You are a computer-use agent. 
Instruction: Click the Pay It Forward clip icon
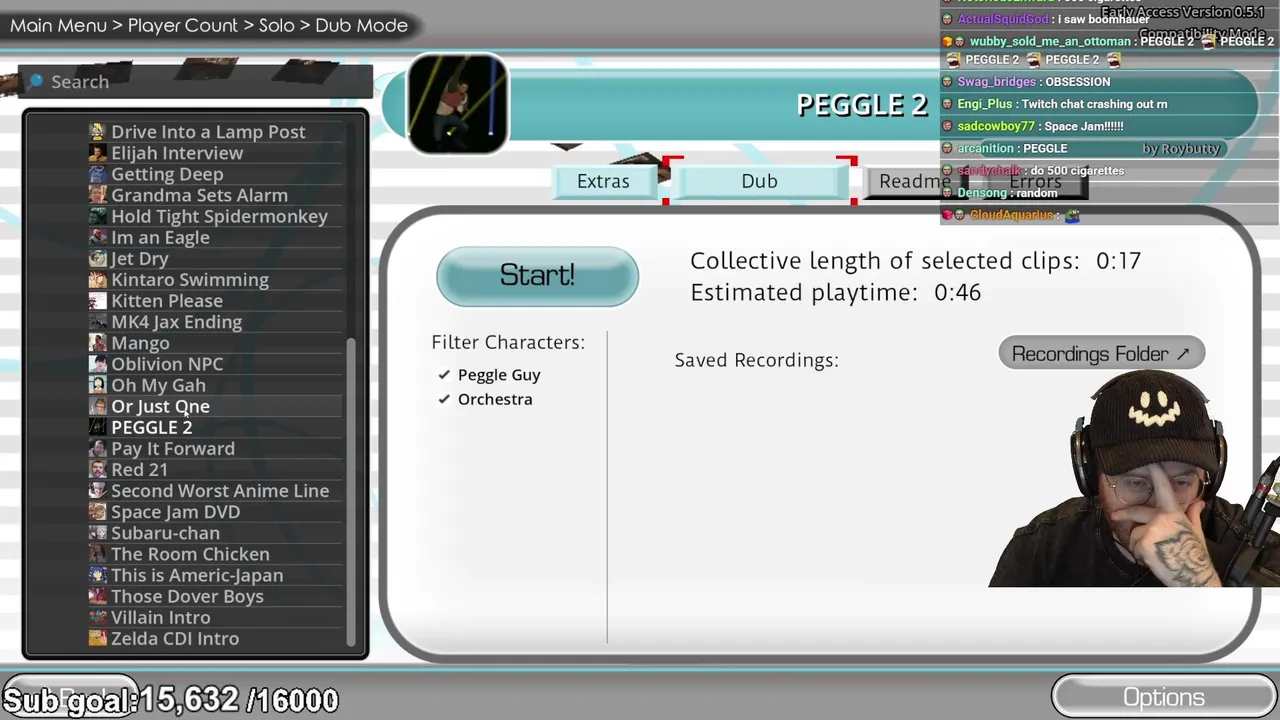(x=97, y=448)
